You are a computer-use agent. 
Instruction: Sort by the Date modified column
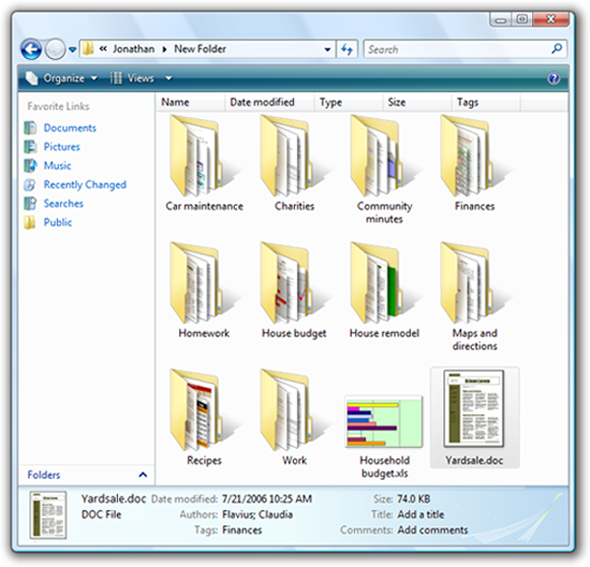click(x=269, y=102)
